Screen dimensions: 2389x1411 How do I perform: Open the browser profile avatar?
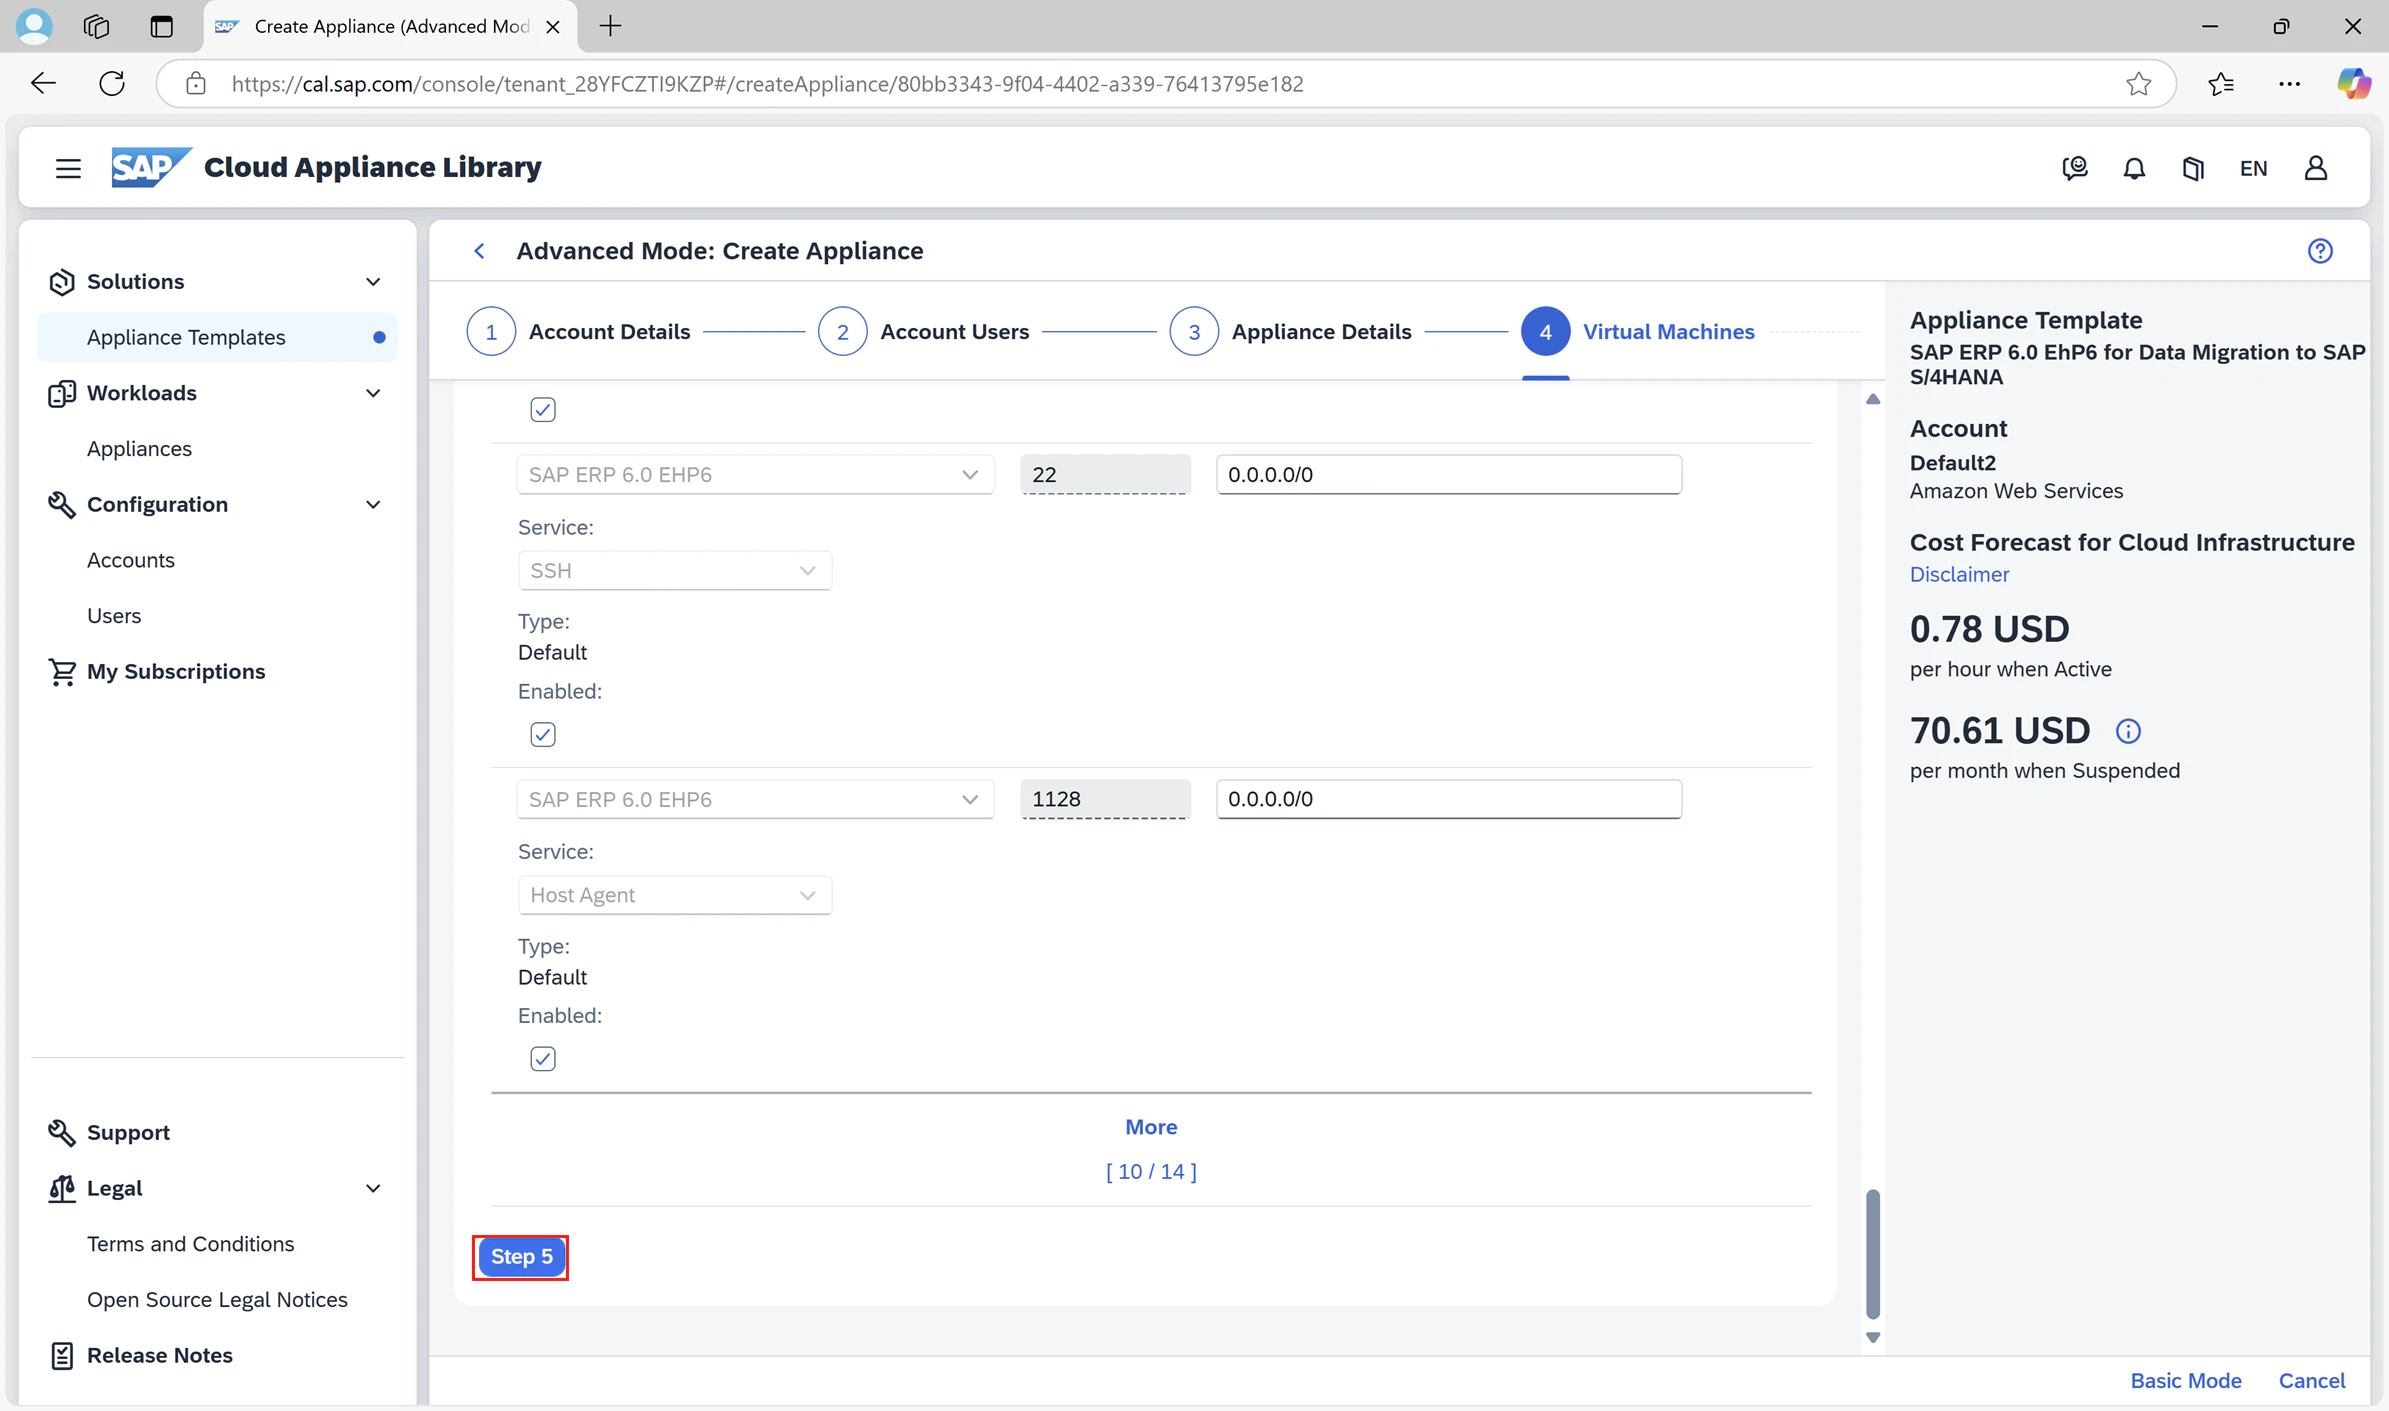[34, 26]
